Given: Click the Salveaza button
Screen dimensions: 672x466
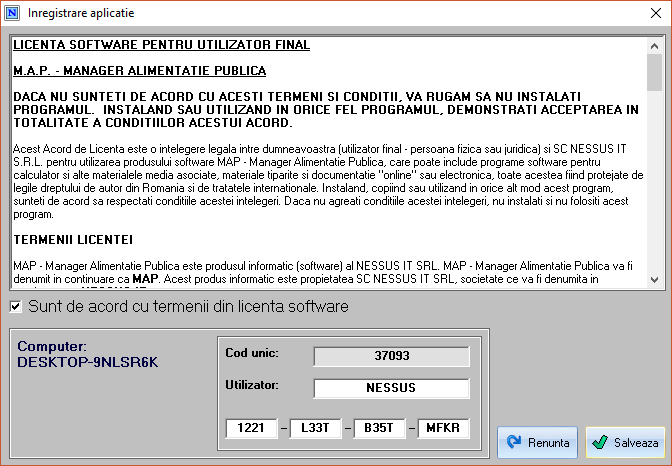Looking at the screenshot, I should (x=625, y=442).
